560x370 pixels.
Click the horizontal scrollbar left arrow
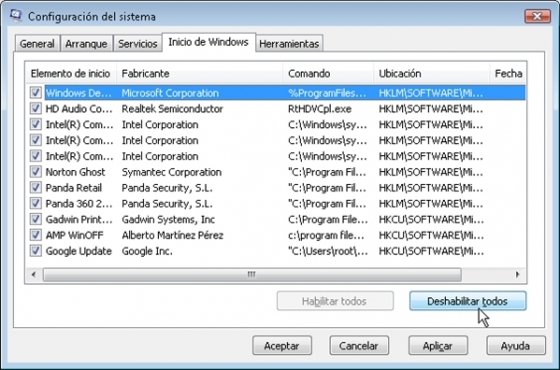[34, 275]
